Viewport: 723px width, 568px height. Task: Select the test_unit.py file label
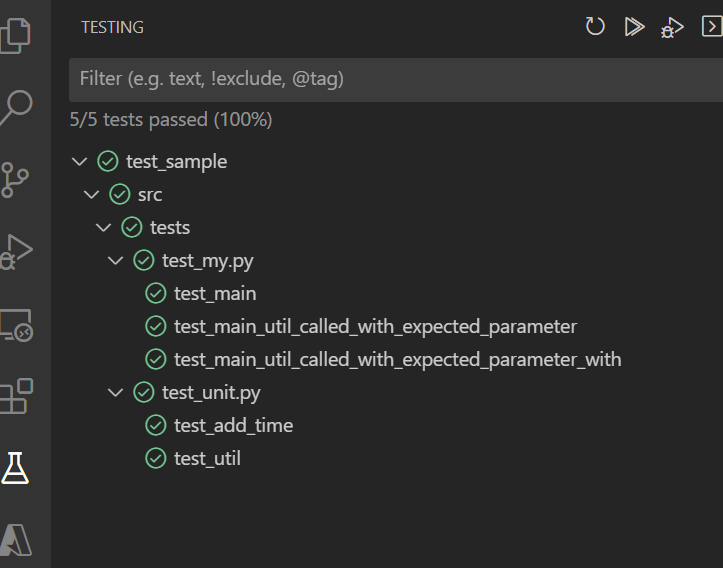211,393
